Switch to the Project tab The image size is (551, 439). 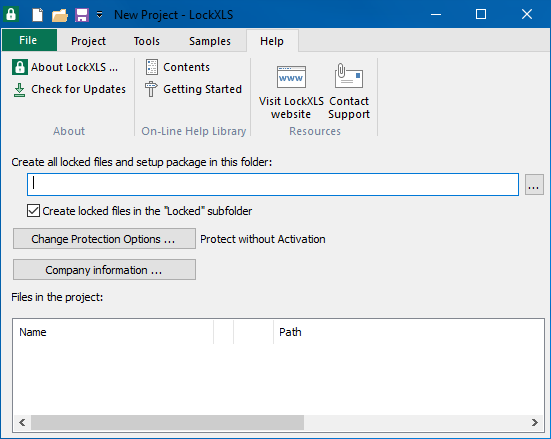tap(88, 41)
